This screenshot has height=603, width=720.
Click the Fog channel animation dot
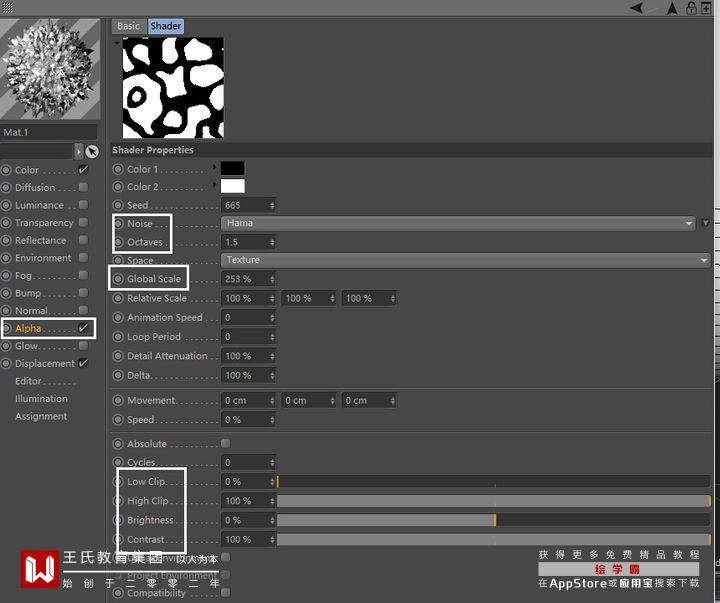click(6, 276)
